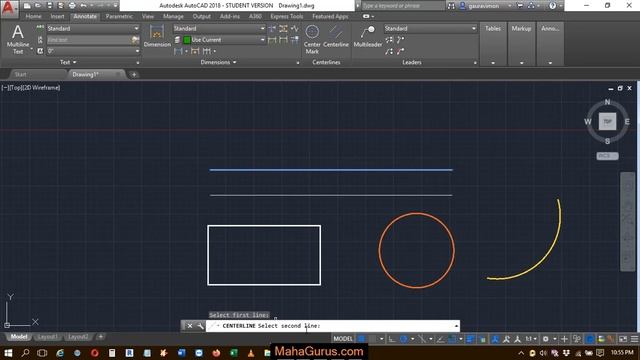Open the Standard dimension style dropdown
640x360 pixels.
click(x=219, y=28)
